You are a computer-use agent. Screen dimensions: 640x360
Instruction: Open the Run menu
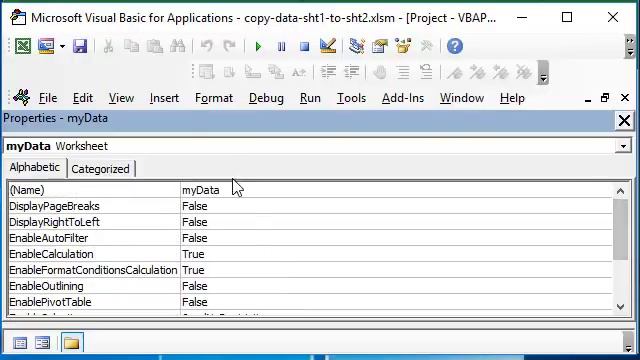pos(310,98)
